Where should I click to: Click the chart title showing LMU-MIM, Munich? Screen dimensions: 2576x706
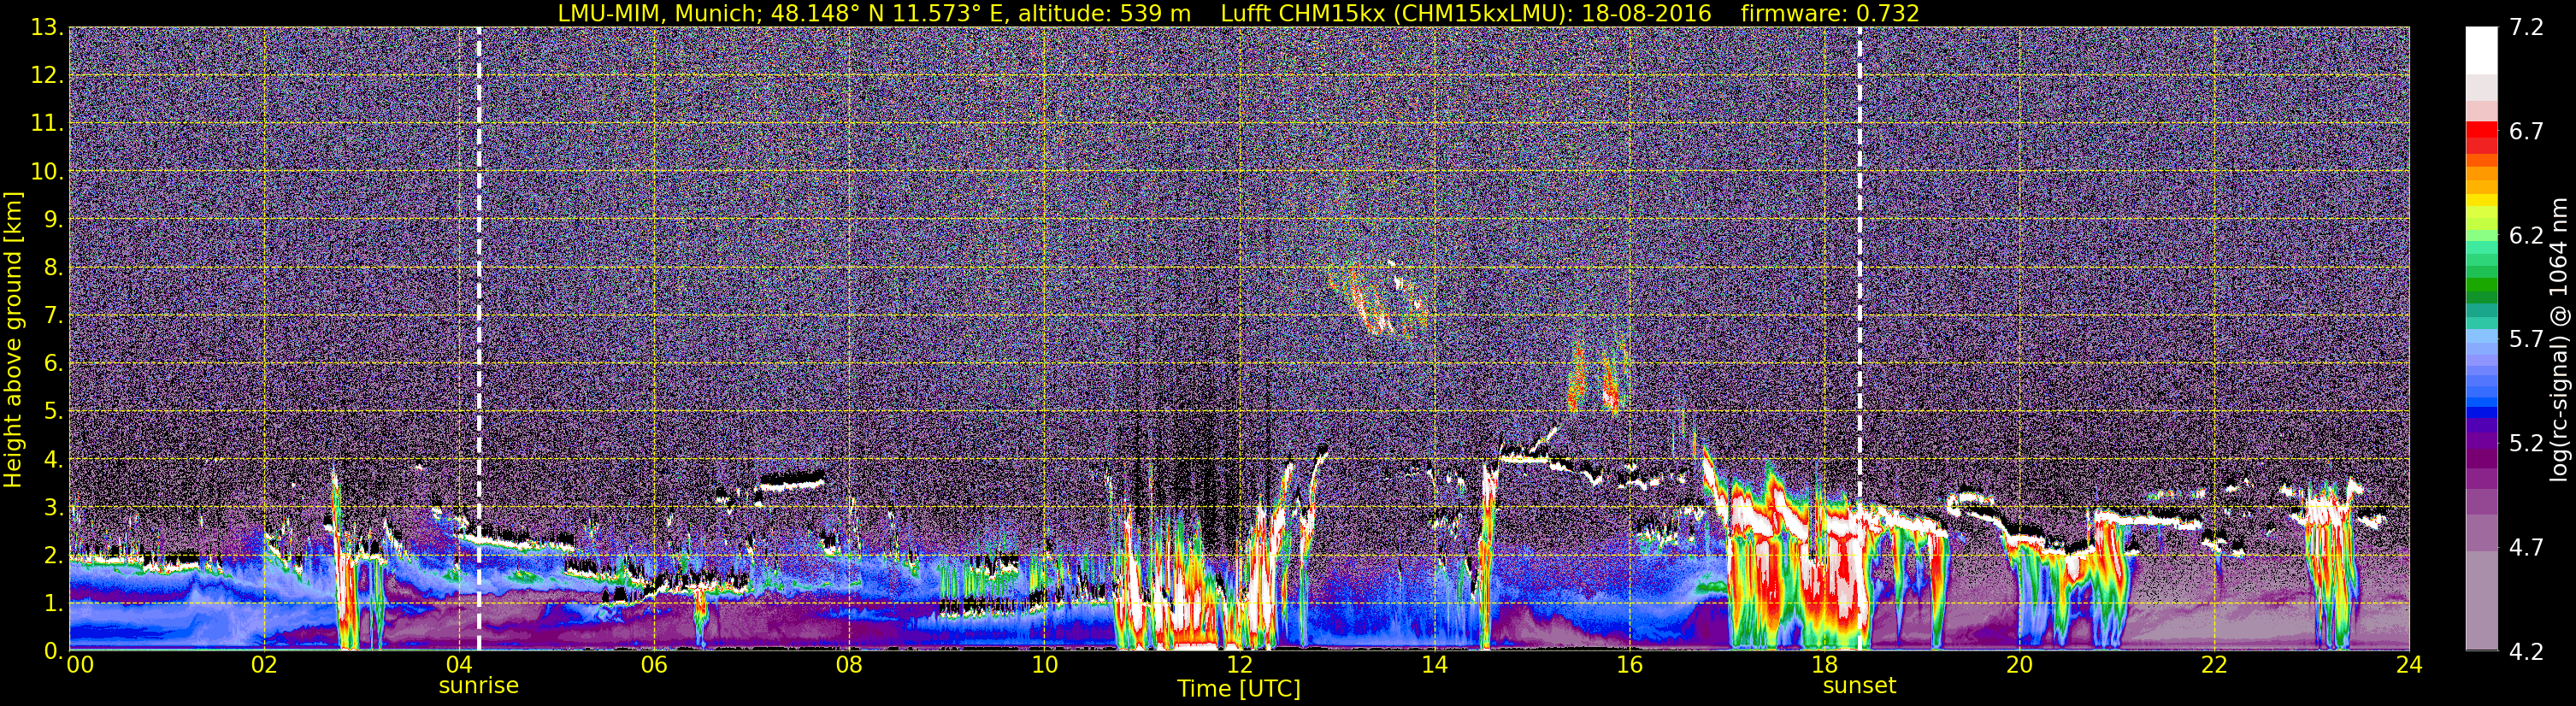pos(1238,13)
